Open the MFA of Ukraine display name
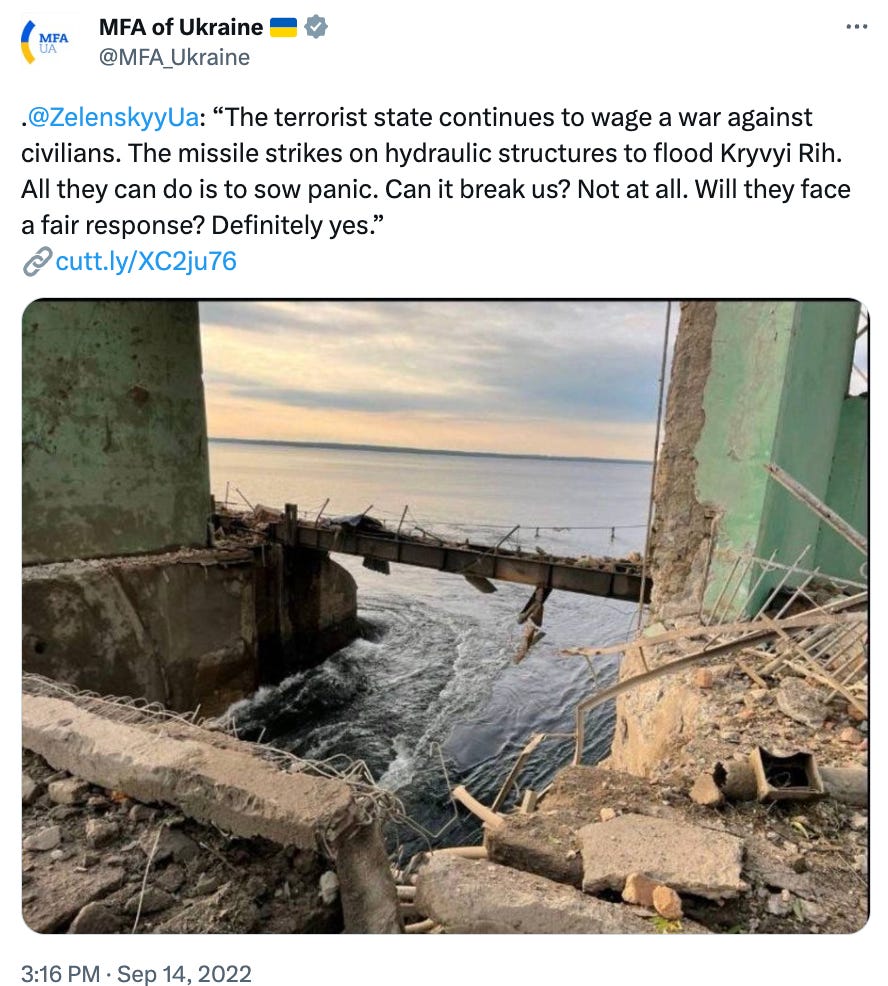The height and width of the screenshot is (986, 888). pos(180,27)
